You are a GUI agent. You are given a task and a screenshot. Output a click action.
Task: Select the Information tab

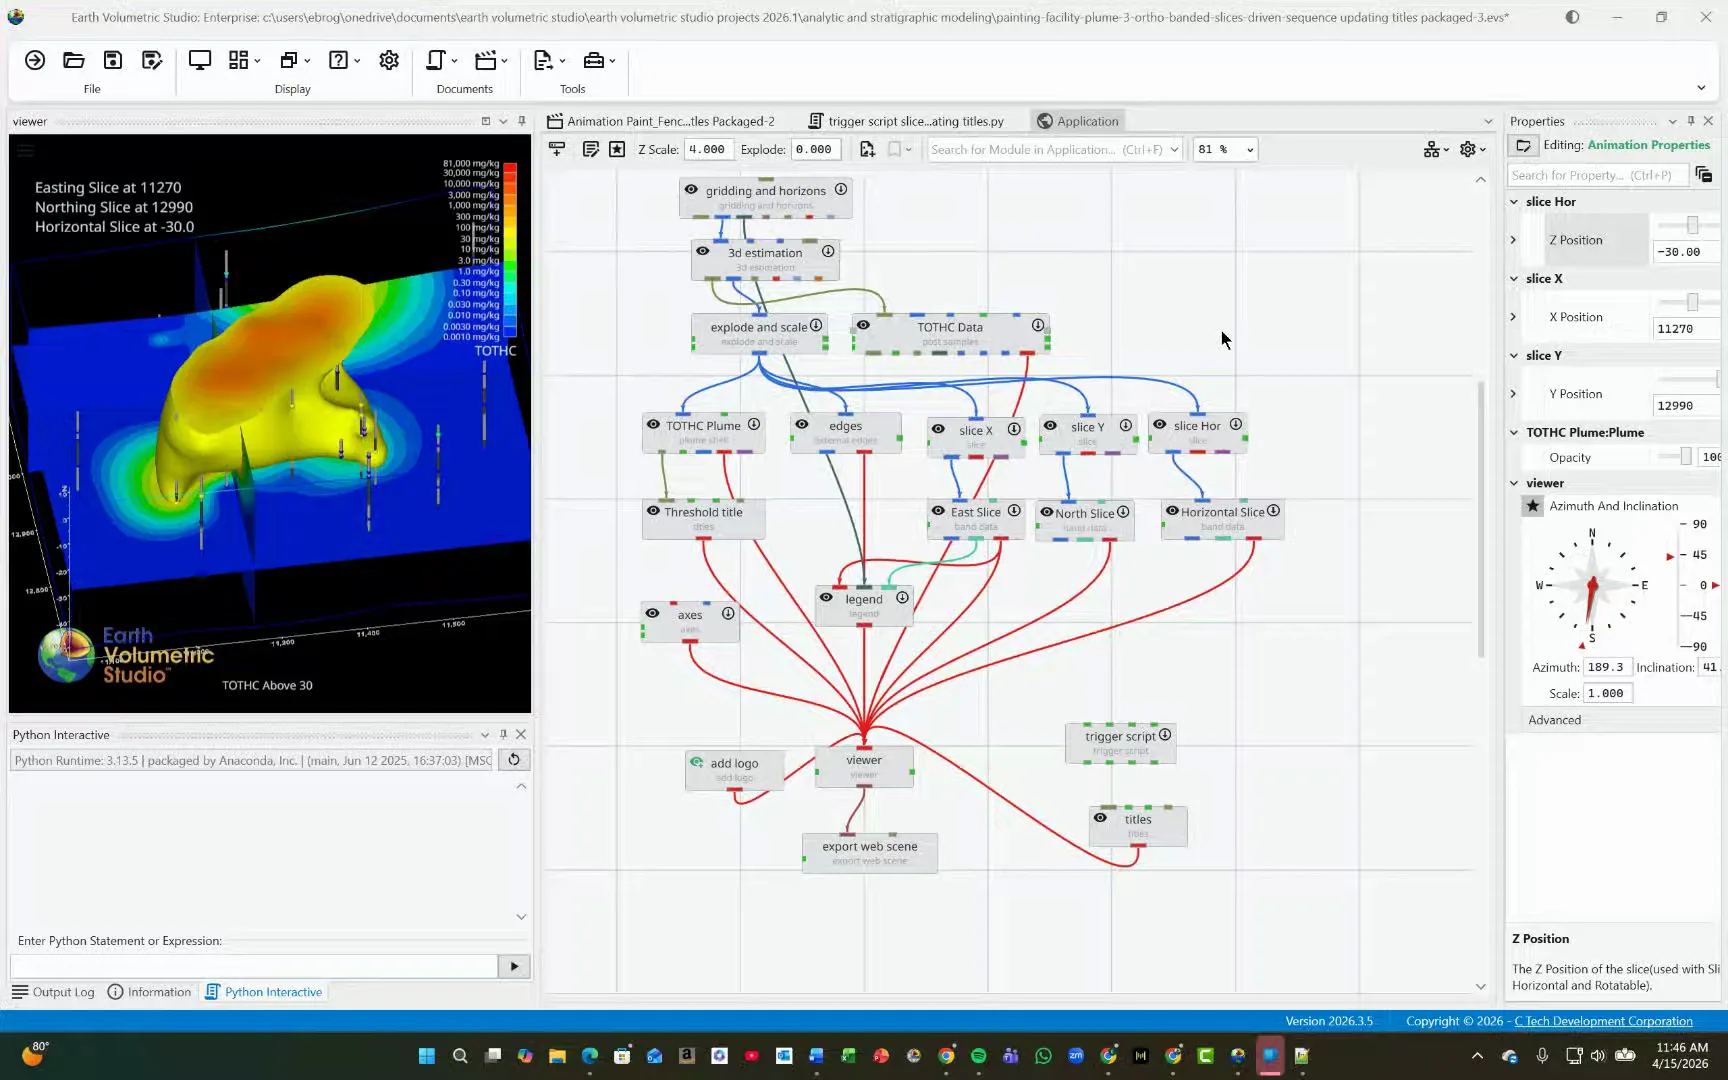click(149, 992)
